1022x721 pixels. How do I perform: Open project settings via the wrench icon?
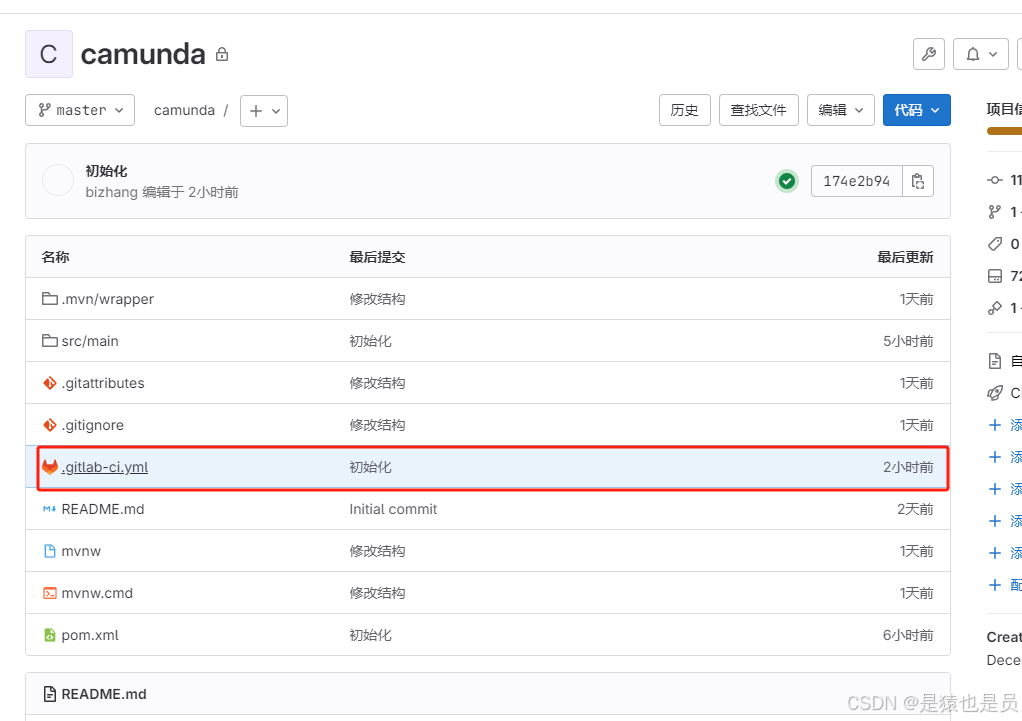pos(928,54)
